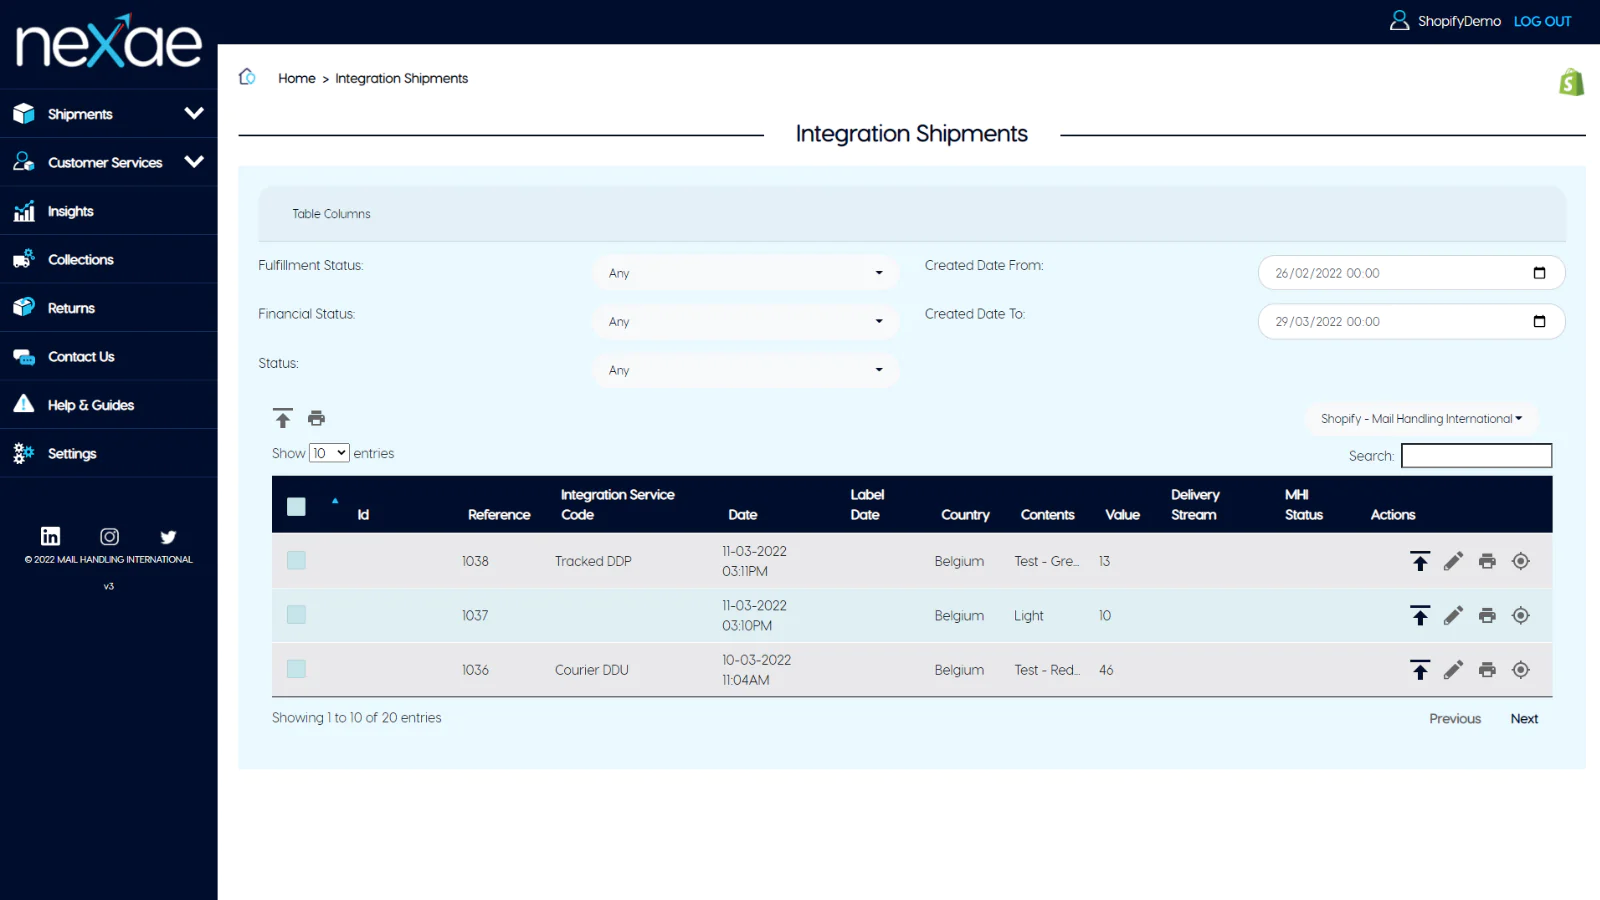The image size is (1600, 900).
Task: Check the row checkbox for order 1037
Action: pyautogui.click(x=296, y=614)
